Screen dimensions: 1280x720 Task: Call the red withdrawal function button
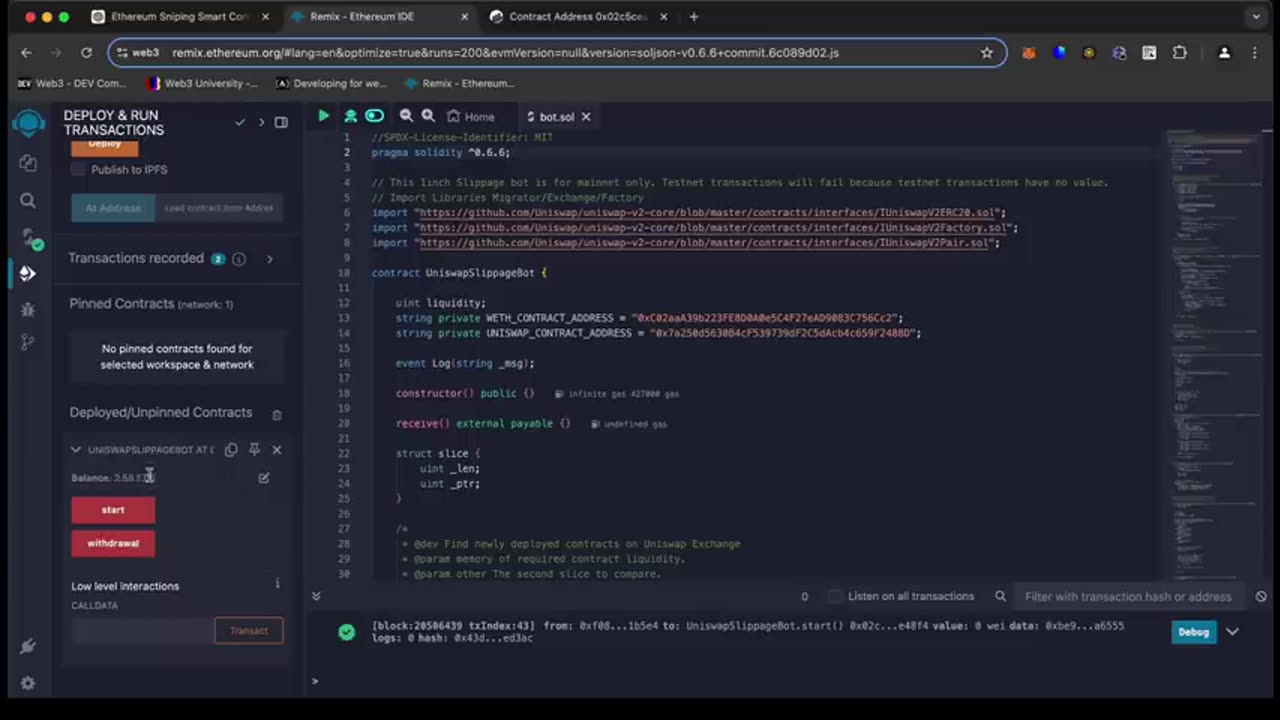point(113,543)
